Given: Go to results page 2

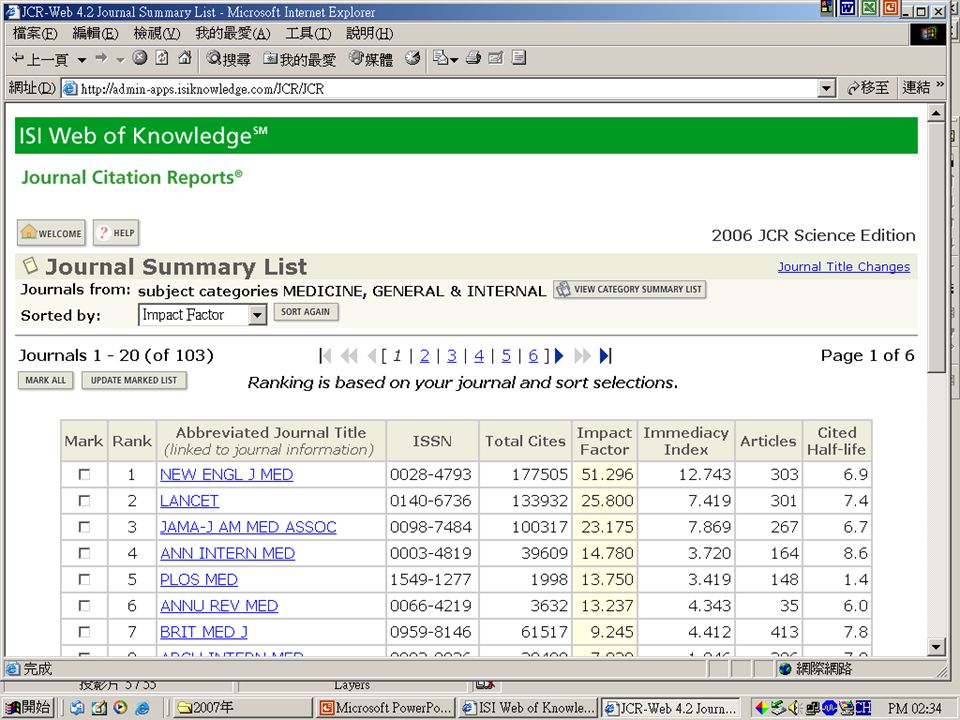Looking at the screenshot, I should point(424,356).
